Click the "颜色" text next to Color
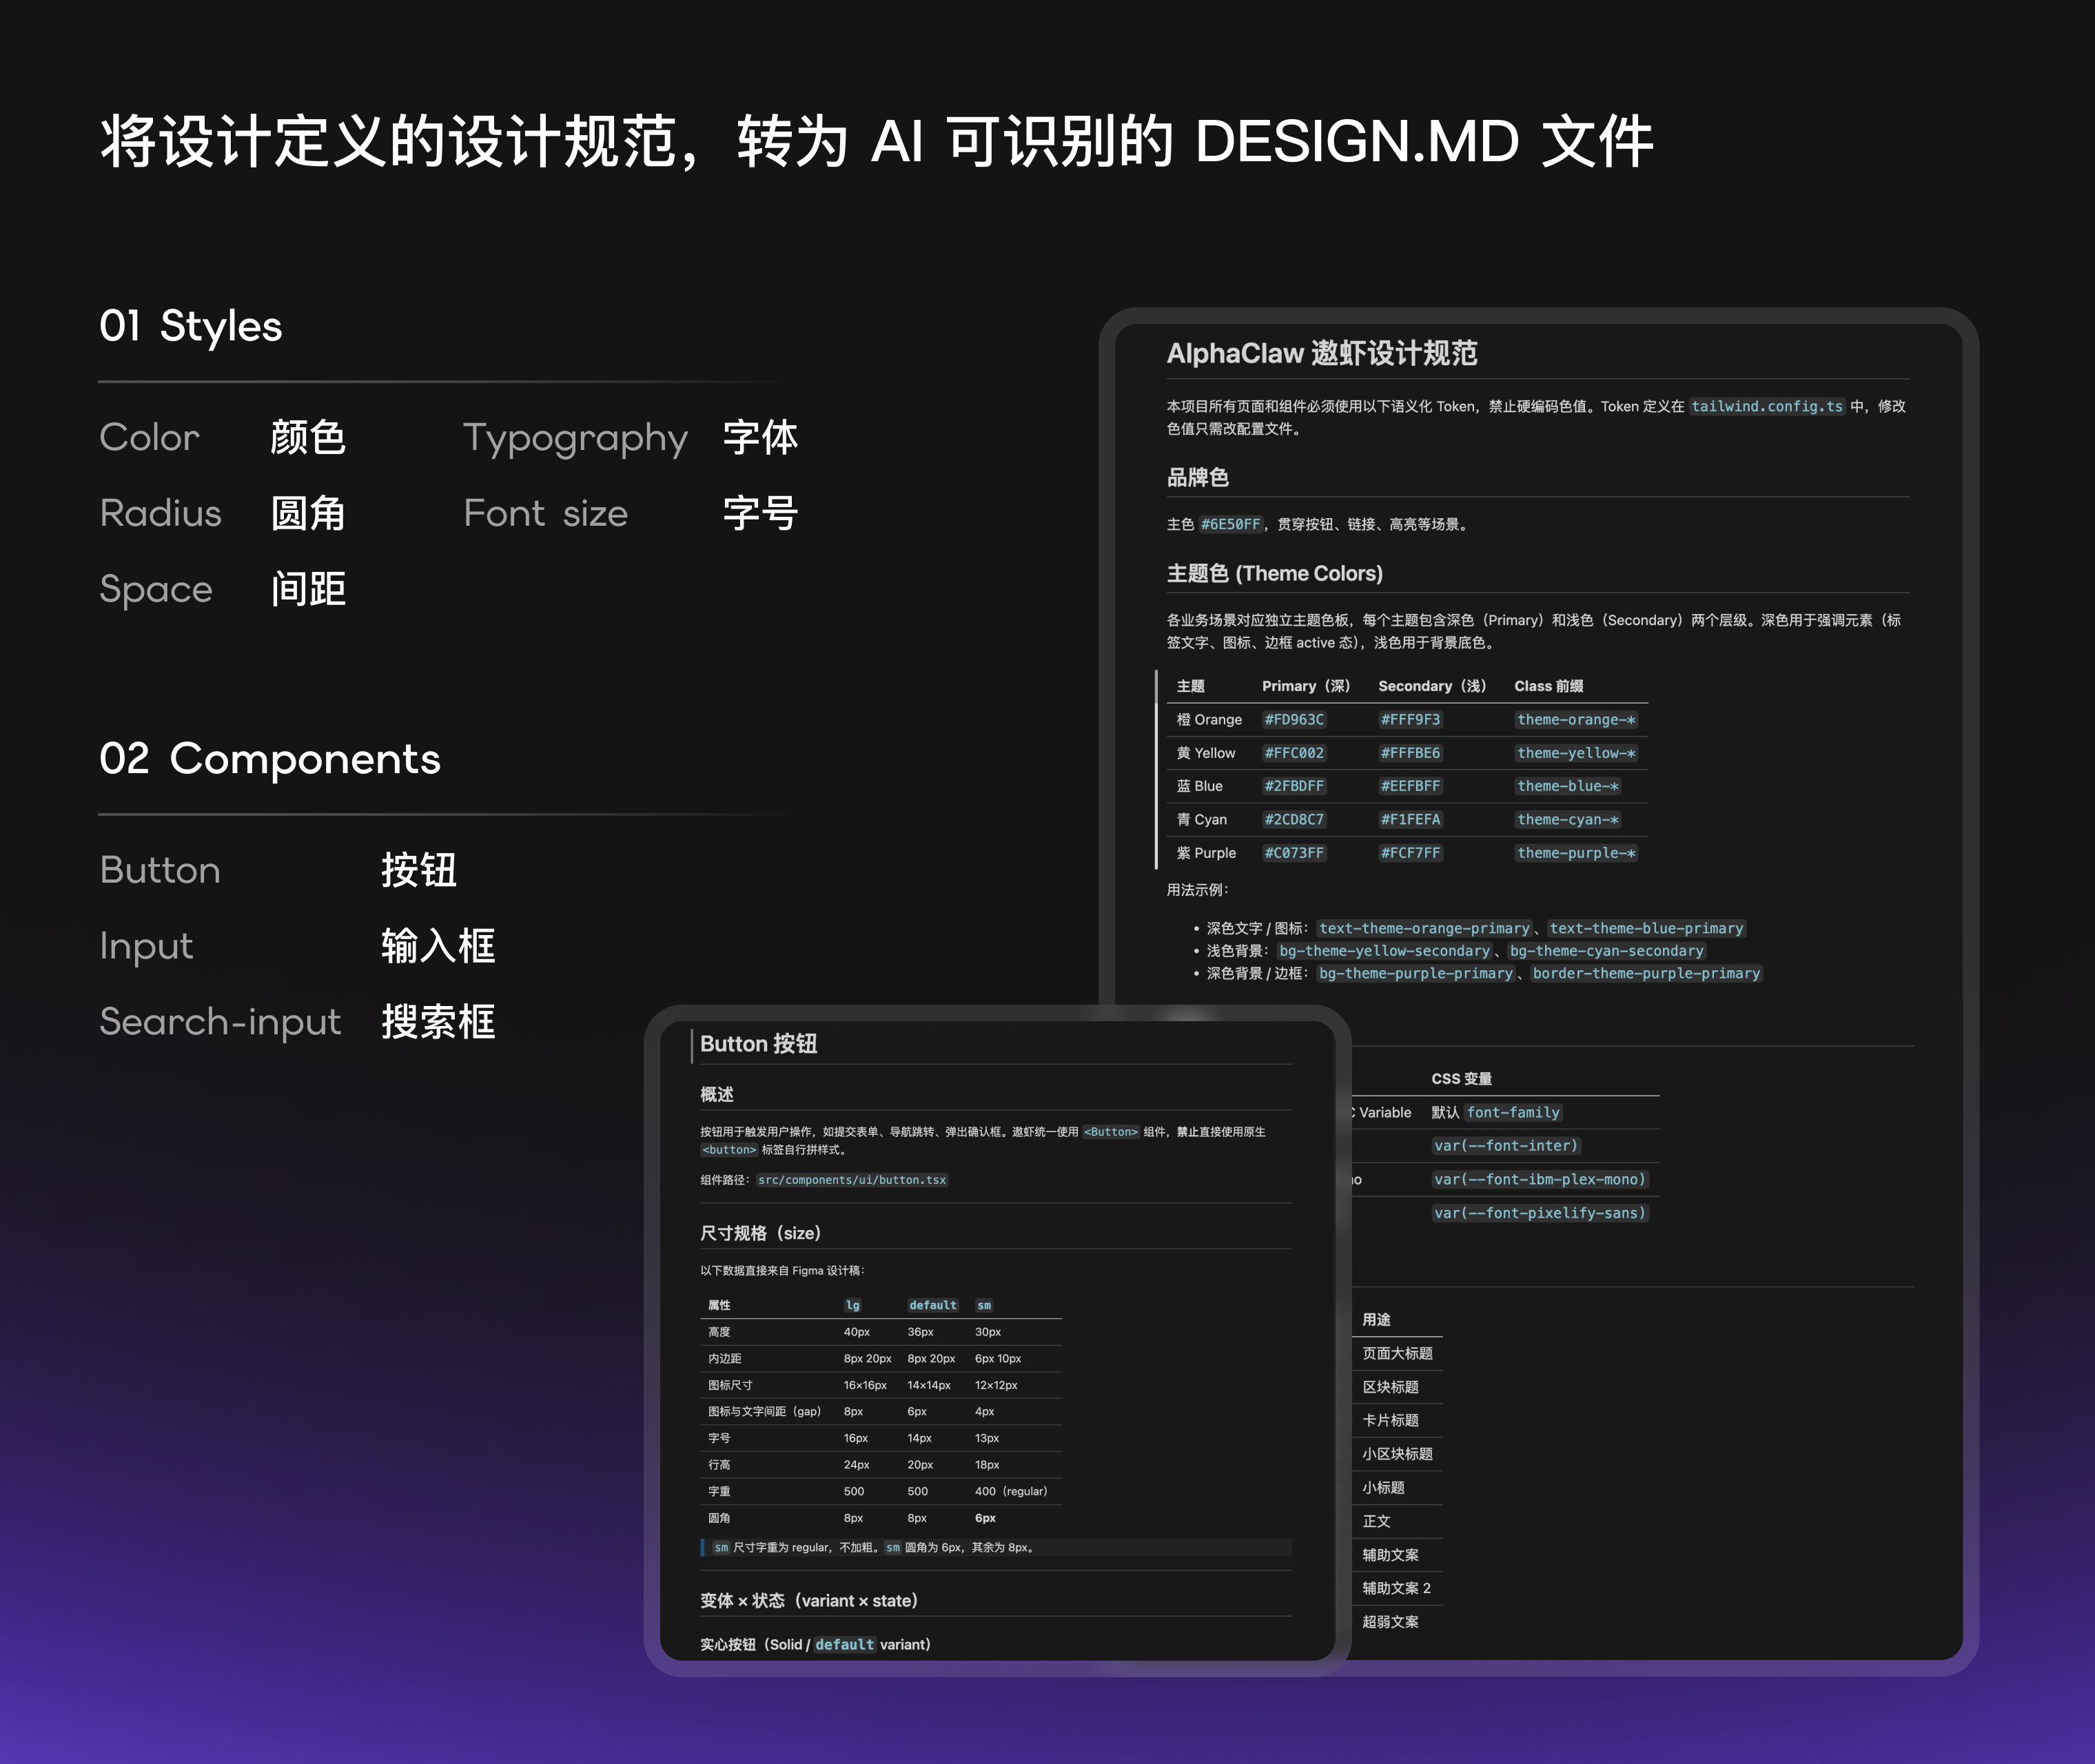Viewport: 2095px width, 1764px height. (x=308, y=437)
